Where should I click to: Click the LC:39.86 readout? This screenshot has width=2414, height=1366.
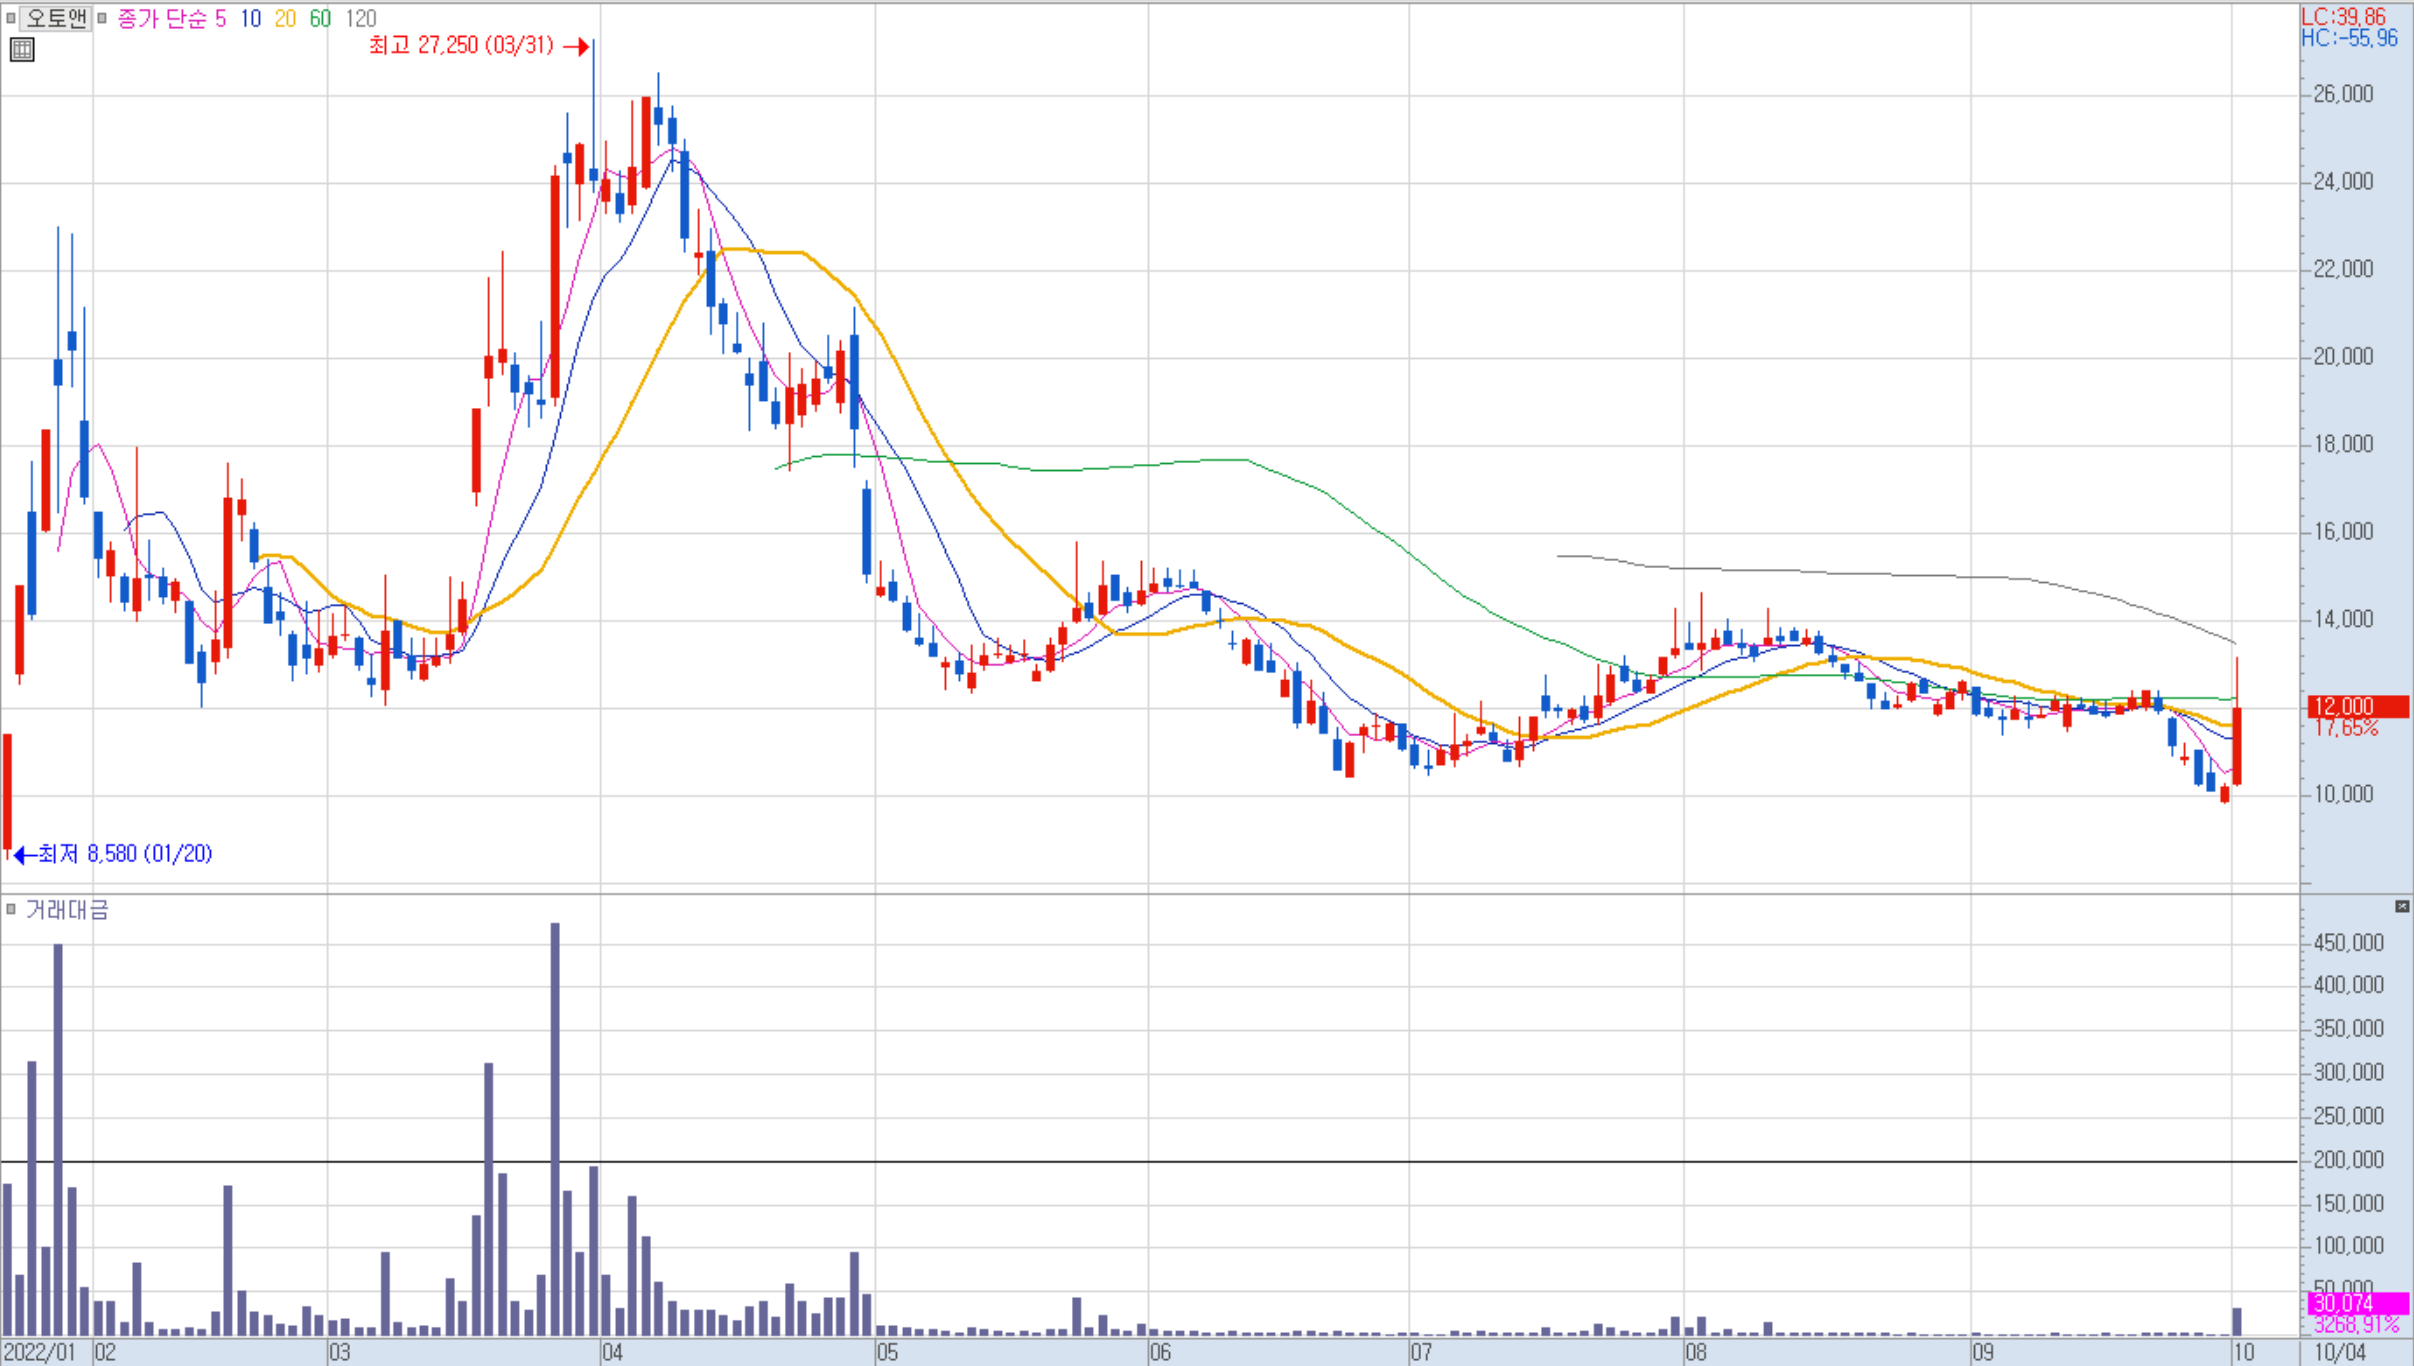point(2343,16)
